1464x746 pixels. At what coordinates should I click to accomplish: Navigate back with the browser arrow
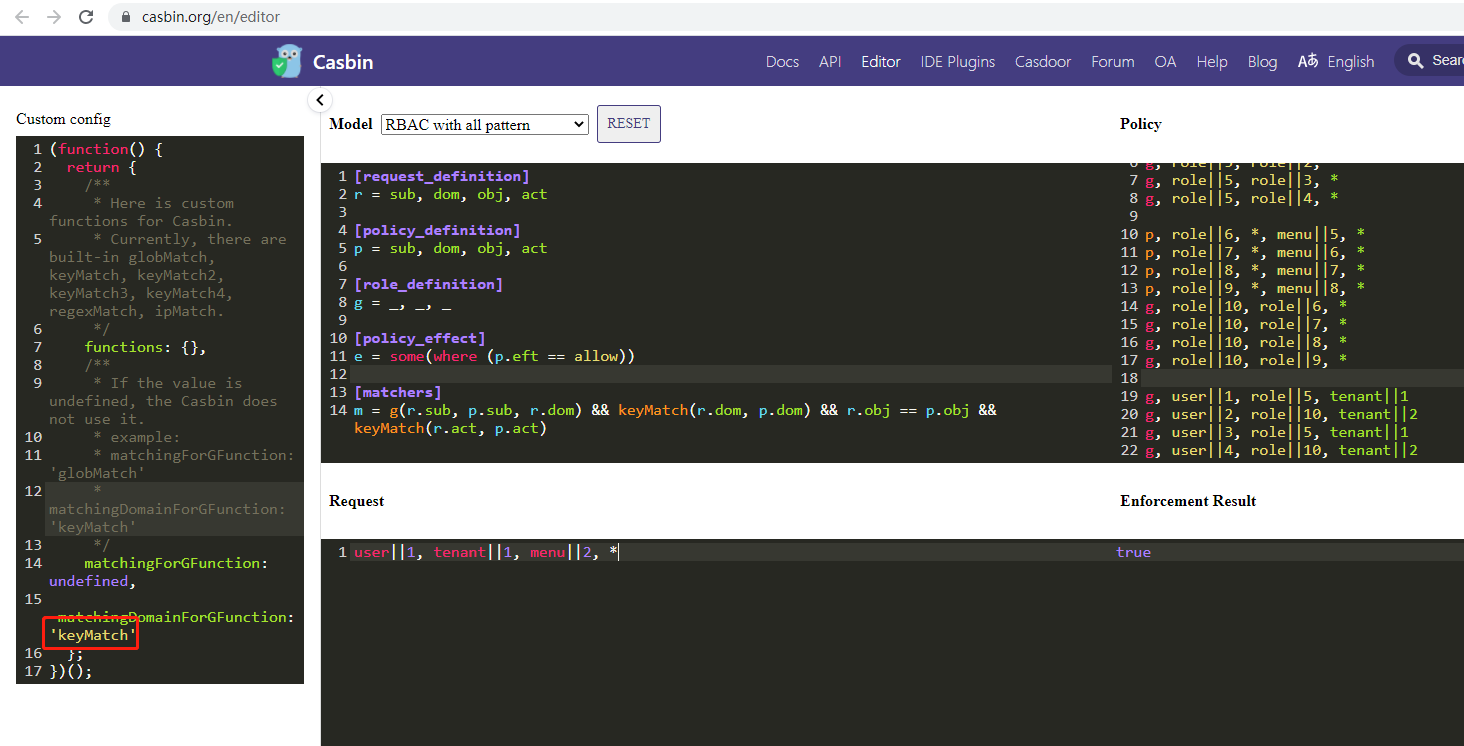click(x=21, y=16)
